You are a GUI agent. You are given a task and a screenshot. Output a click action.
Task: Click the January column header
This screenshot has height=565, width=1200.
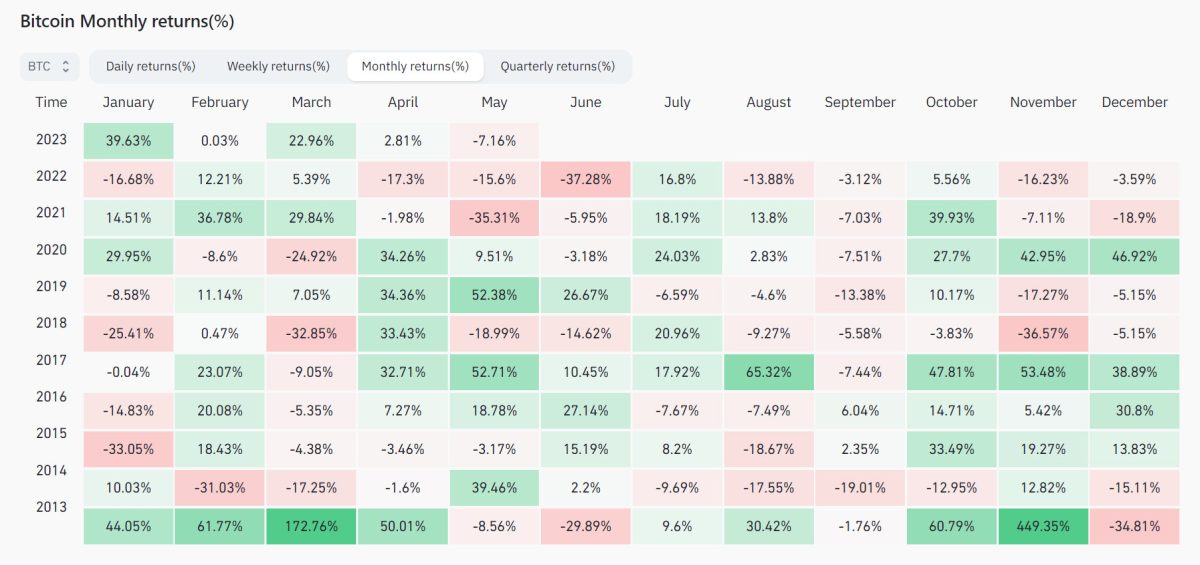(x=128, y=102)
